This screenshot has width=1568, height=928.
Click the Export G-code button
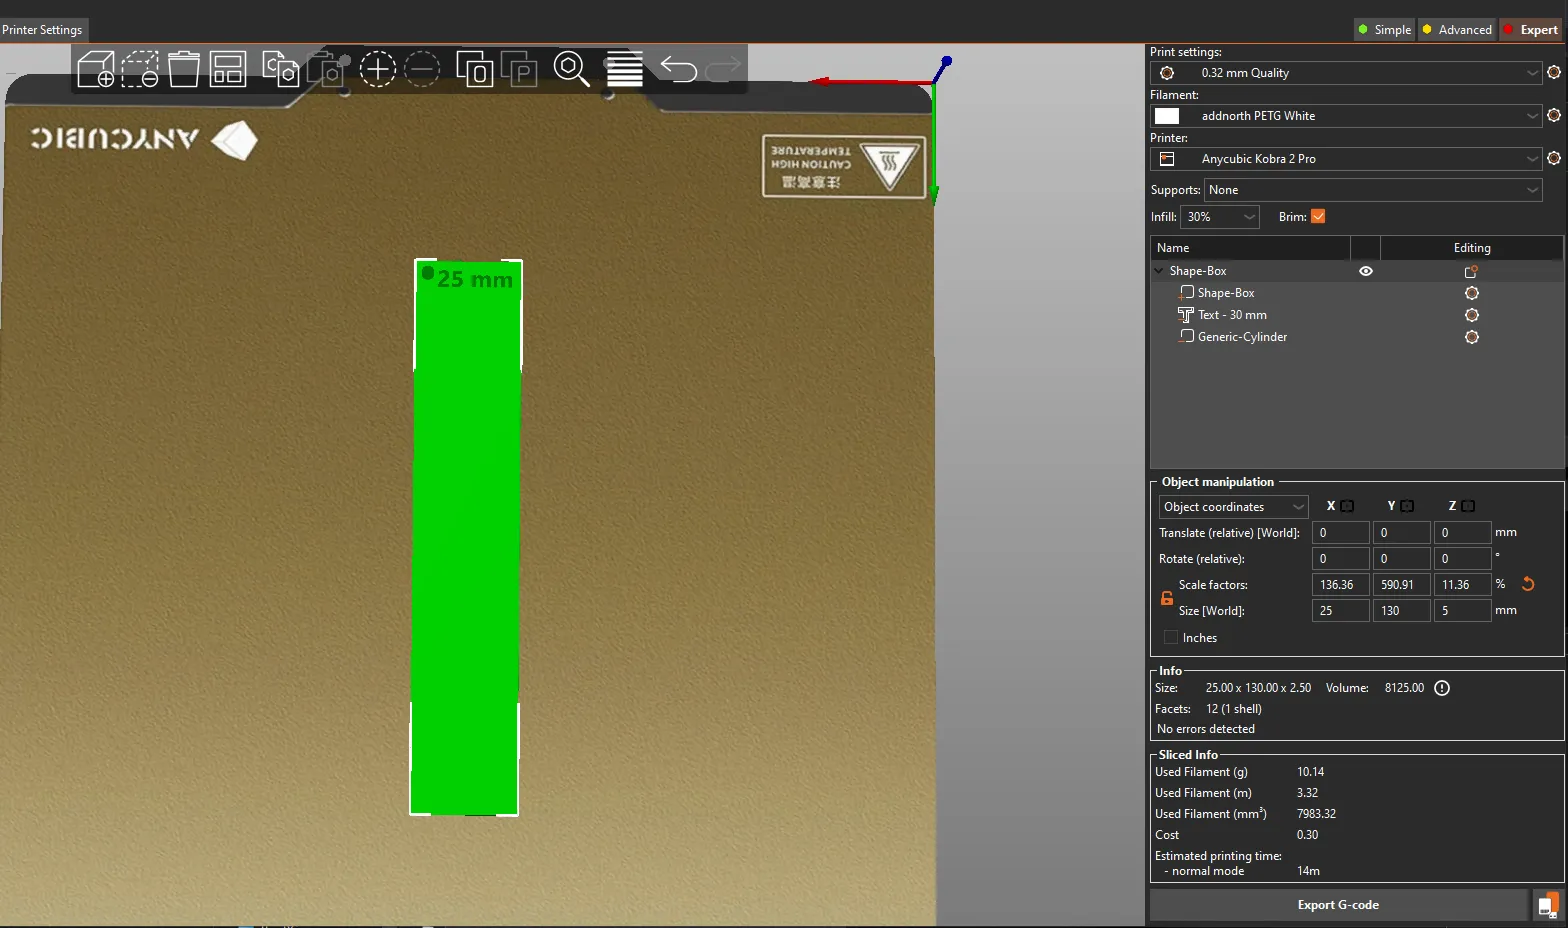click(x=1338, y=905)
